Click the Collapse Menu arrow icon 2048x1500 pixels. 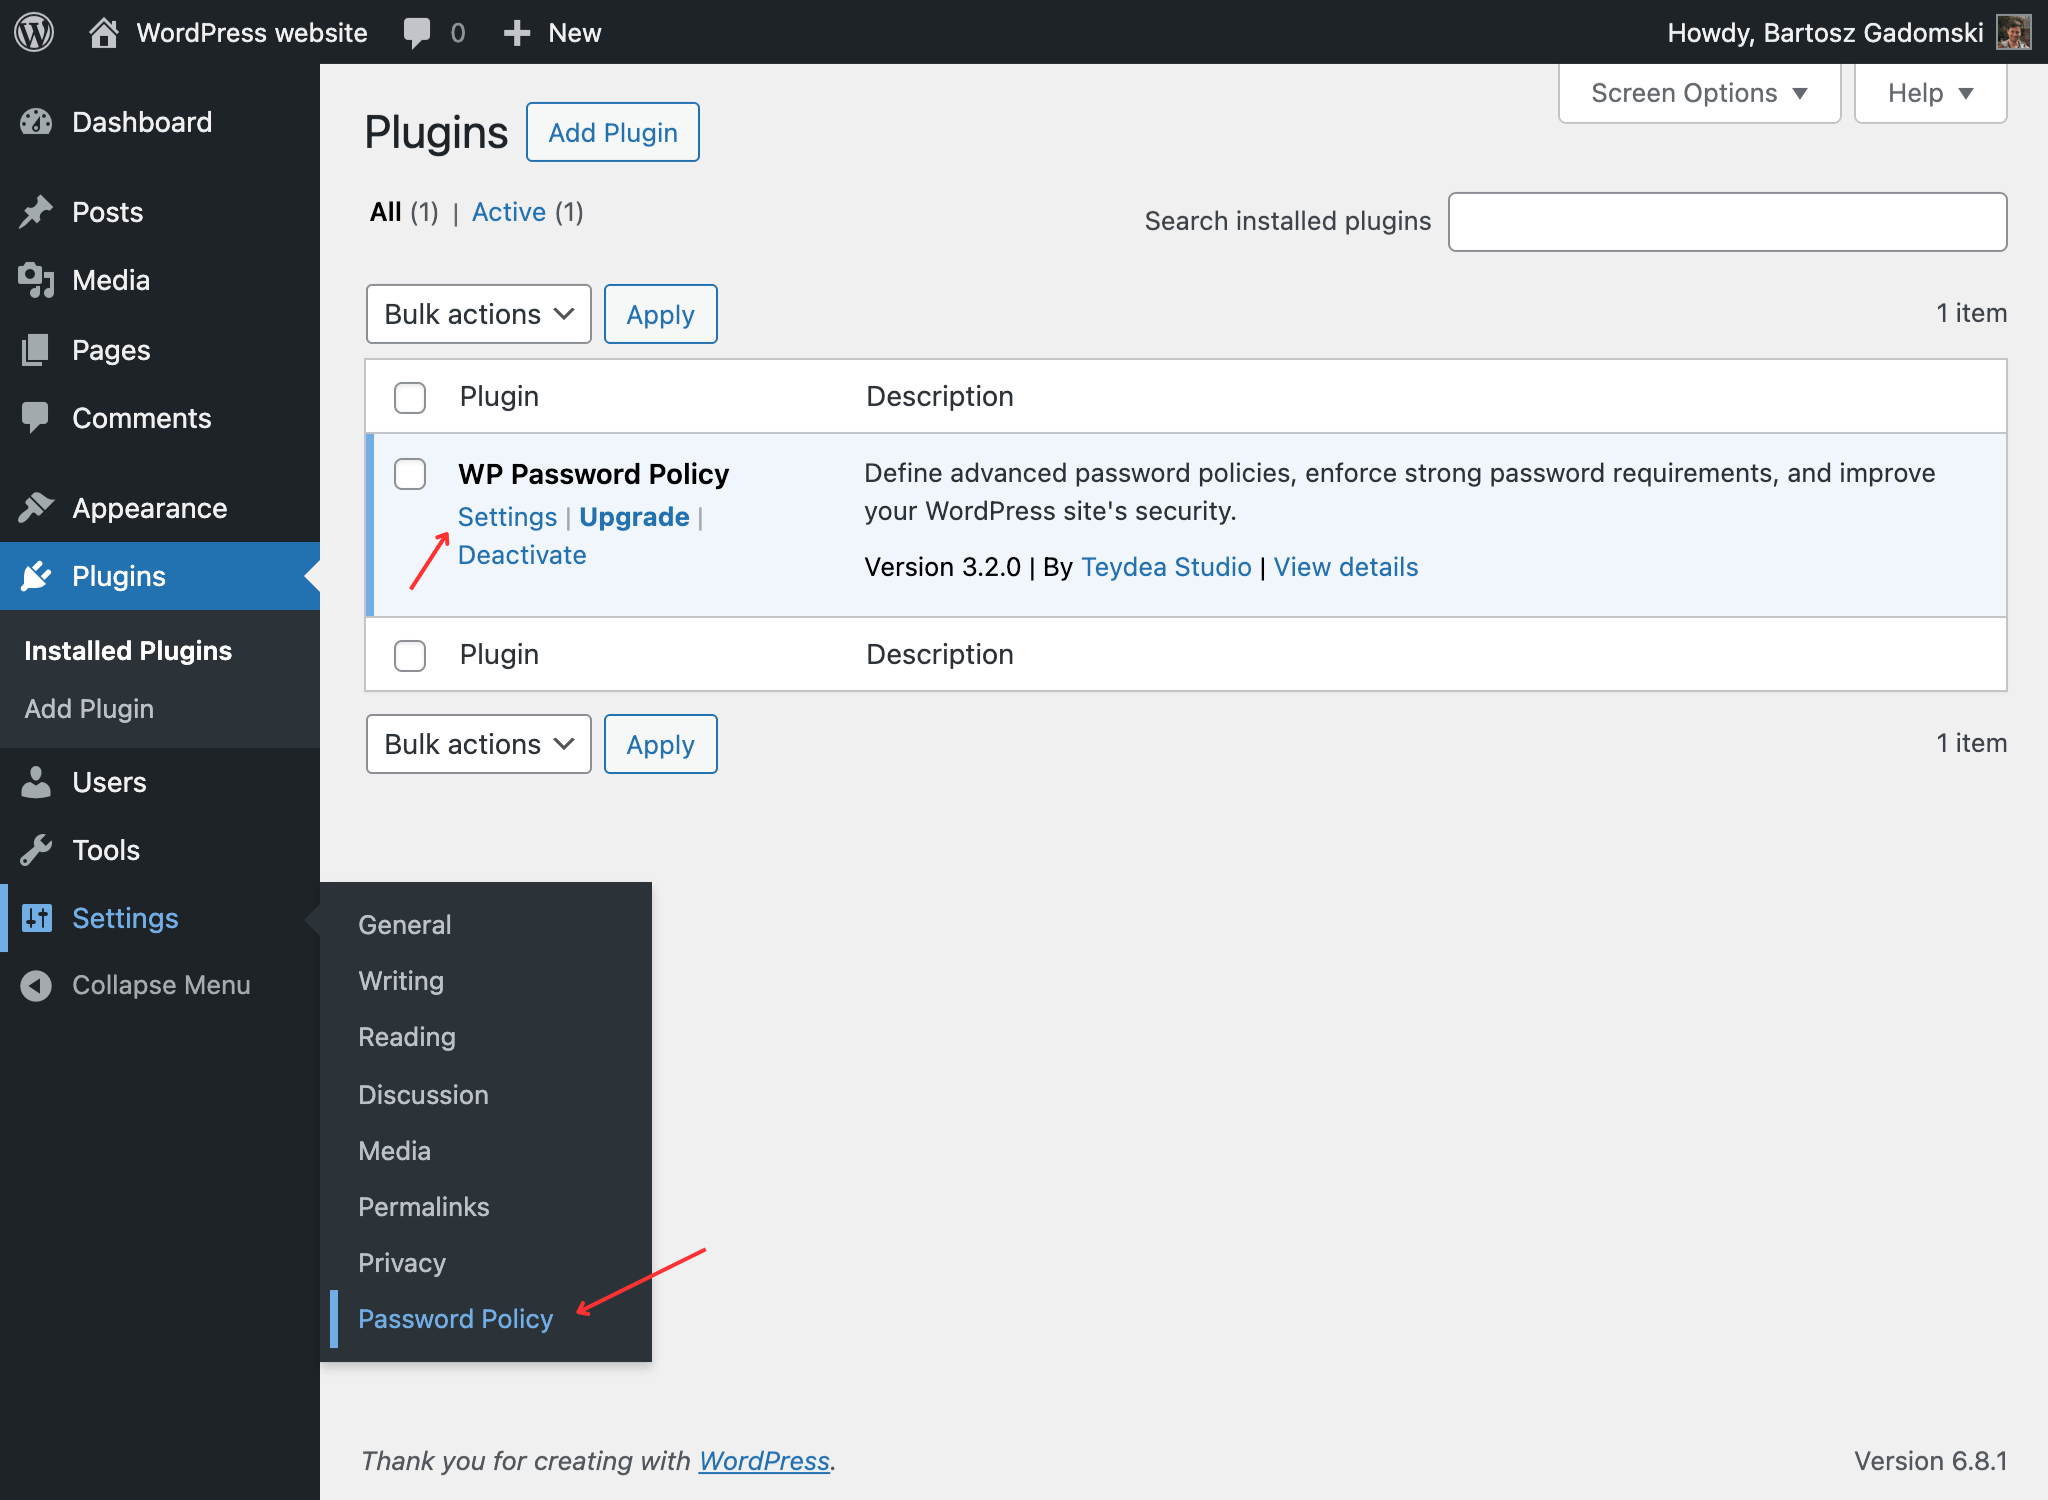tap(36, 985)
